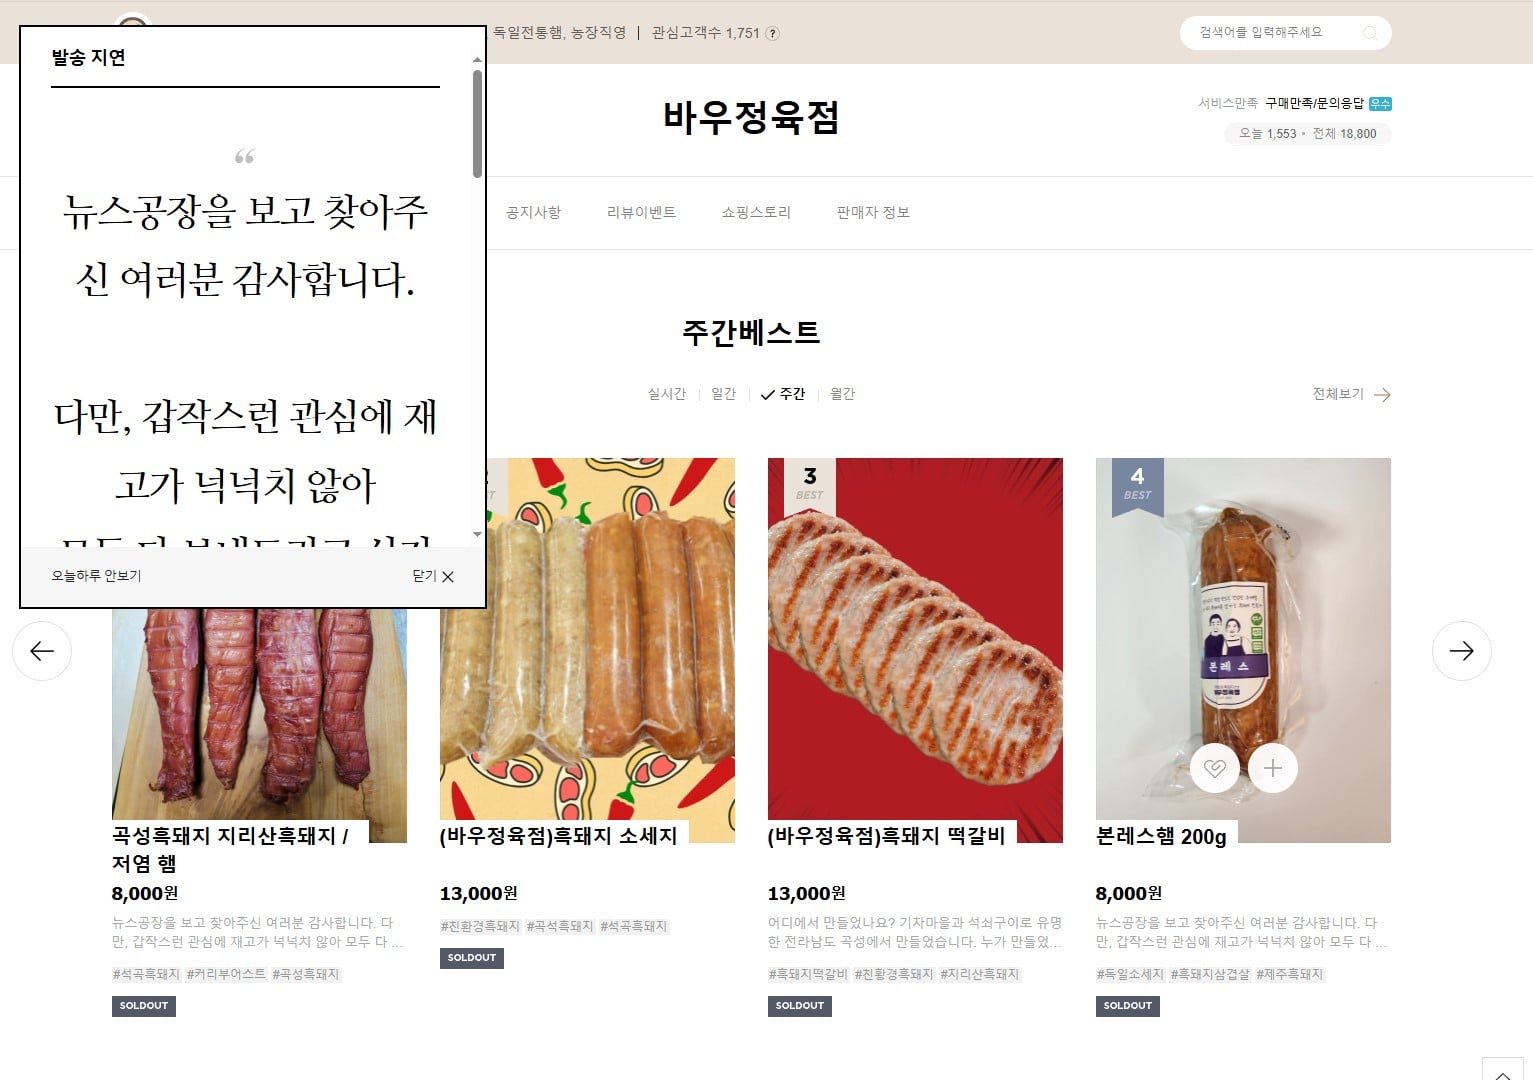The image size is (1533, 1080).
Task: Click product title 곡성흑돼지 지리산흑돼지 / 저염 햄
Action: pyautogui.click(x=230, y=849)
